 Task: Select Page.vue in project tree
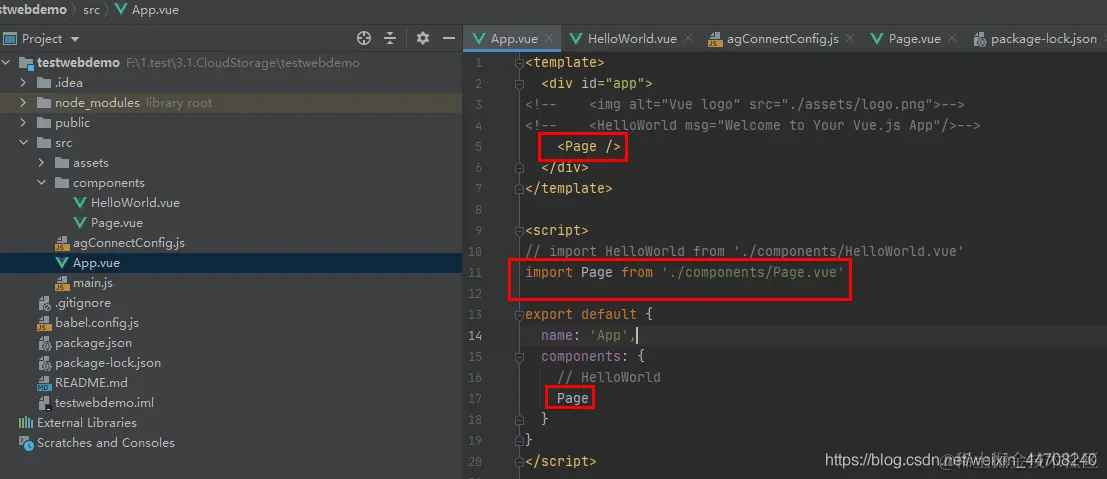(x=116, y=223)
